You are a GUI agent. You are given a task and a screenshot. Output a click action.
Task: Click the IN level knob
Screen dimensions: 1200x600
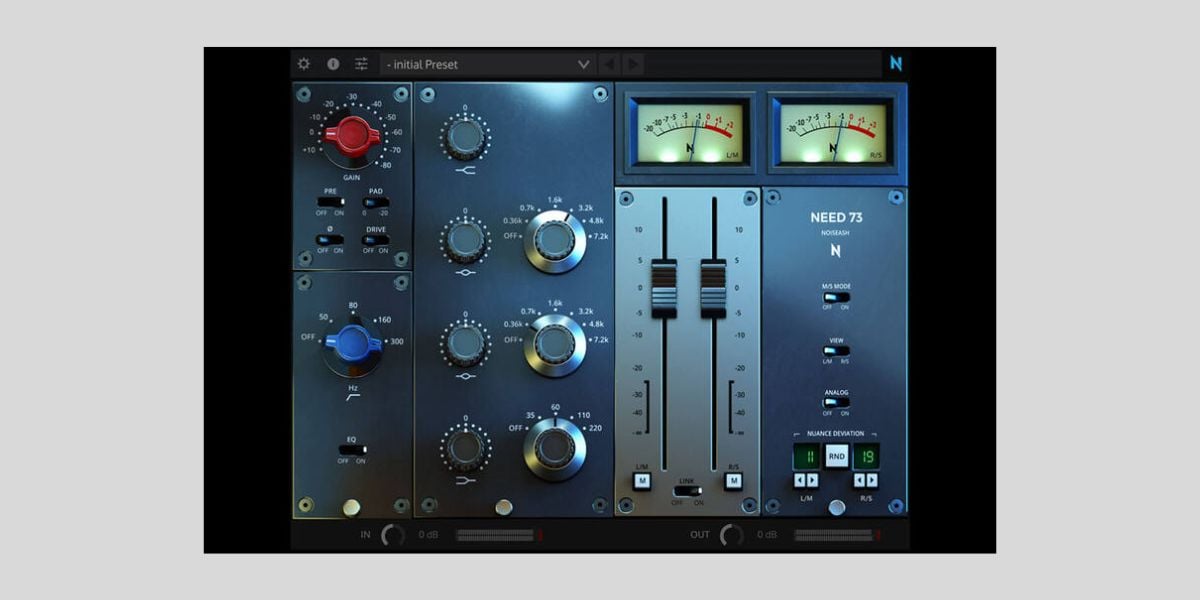[393, 535]
